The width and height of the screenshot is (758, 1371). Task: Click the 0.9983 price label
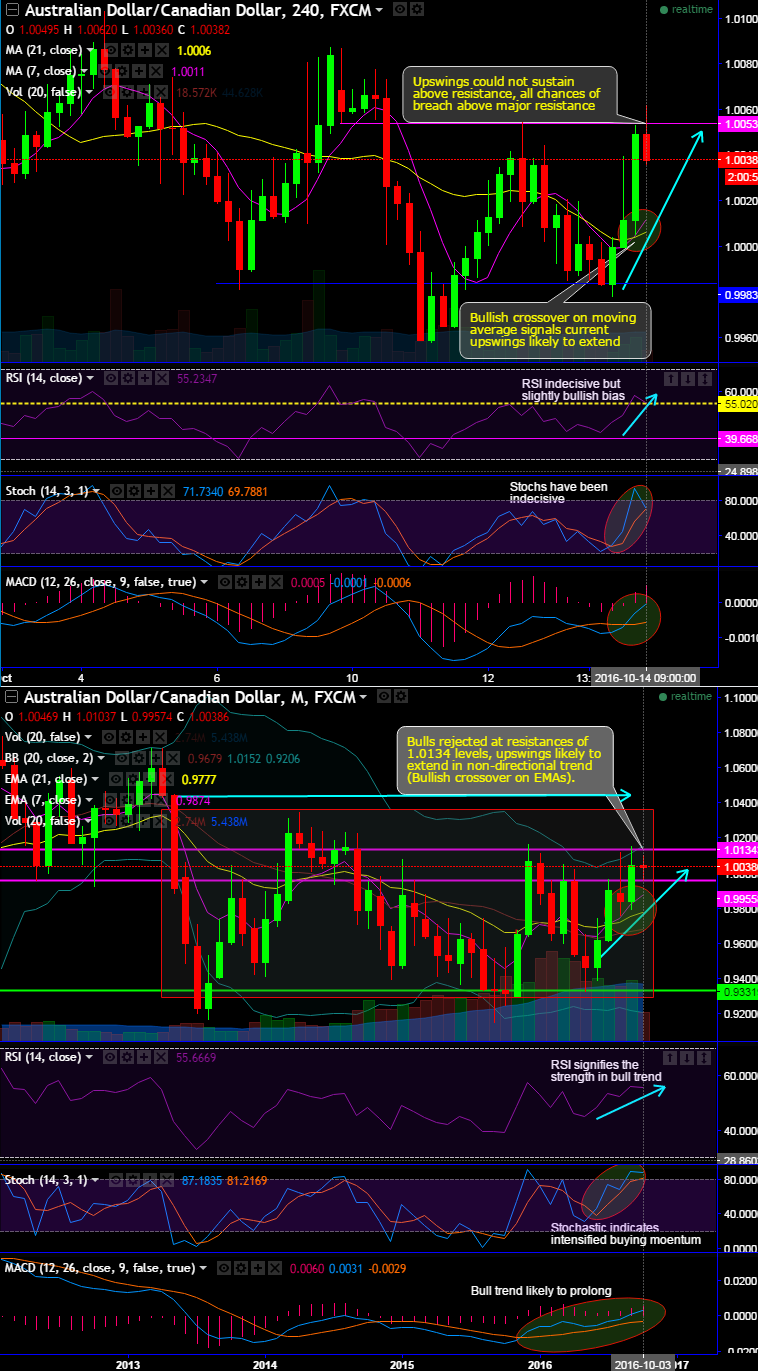pyautogui.click(x=738, y=295)
